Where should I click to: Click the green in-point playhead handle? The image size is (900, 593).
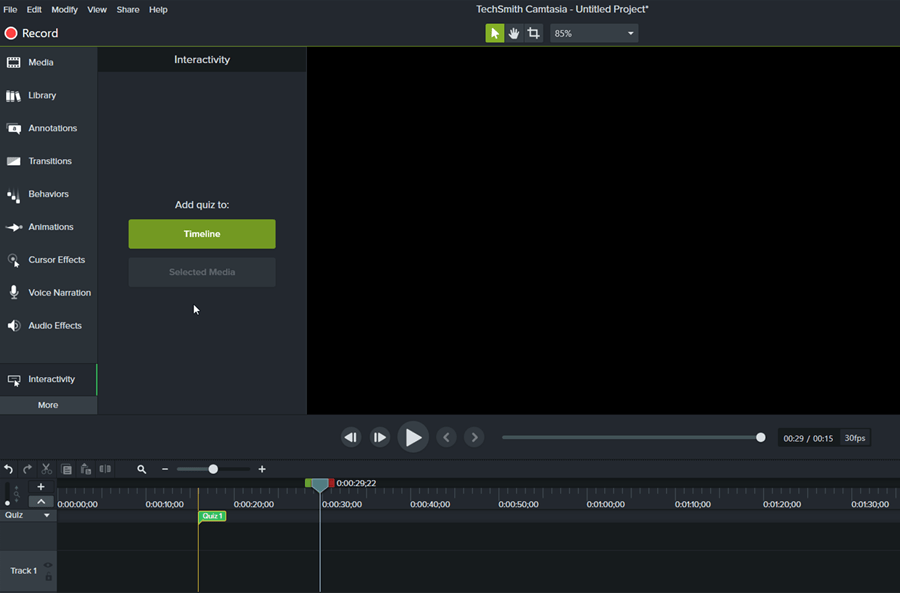308,483
